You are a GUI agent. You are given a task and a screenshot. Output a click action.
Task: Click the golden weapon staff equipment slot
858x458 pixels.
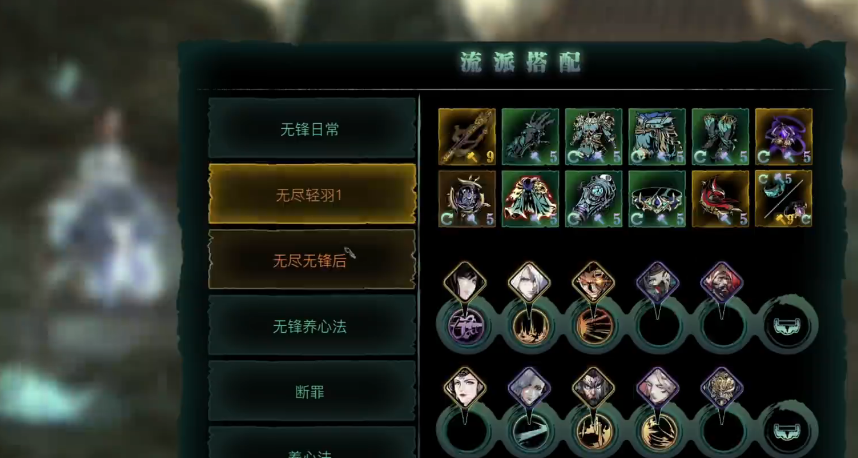tap(467, 136)
